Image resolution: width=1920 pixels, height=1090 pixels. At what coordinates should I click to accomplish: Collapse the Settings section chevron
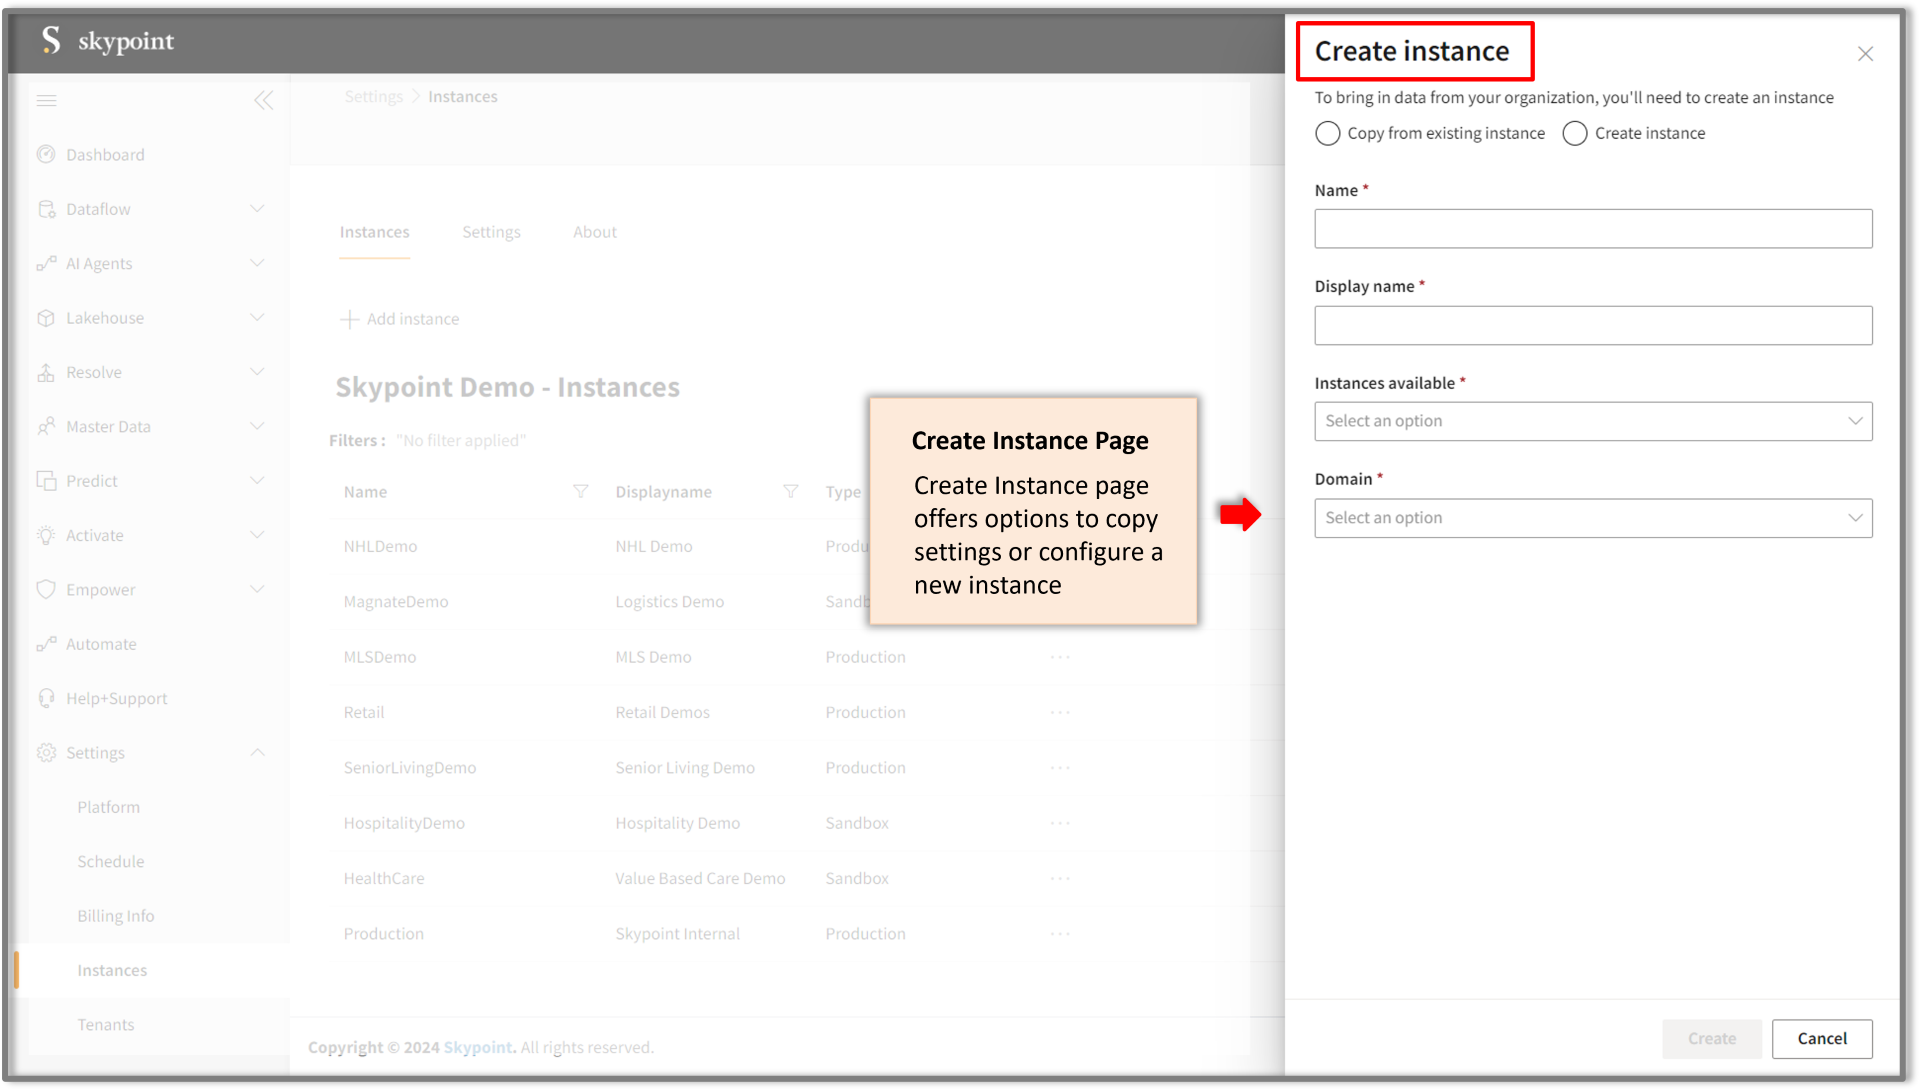point(257,752)
